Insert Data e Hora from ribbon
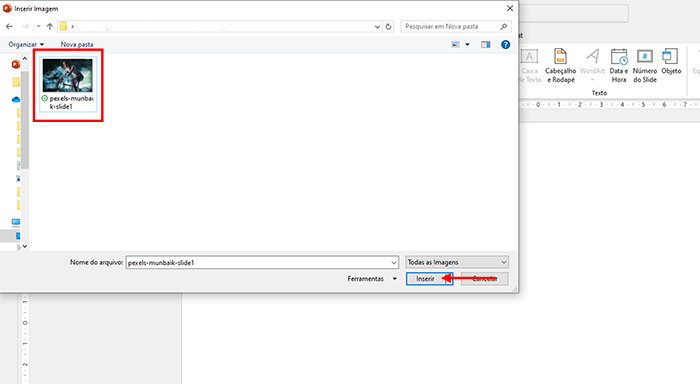Viewport: 700px width, 384px height. [x=619, y=66]
